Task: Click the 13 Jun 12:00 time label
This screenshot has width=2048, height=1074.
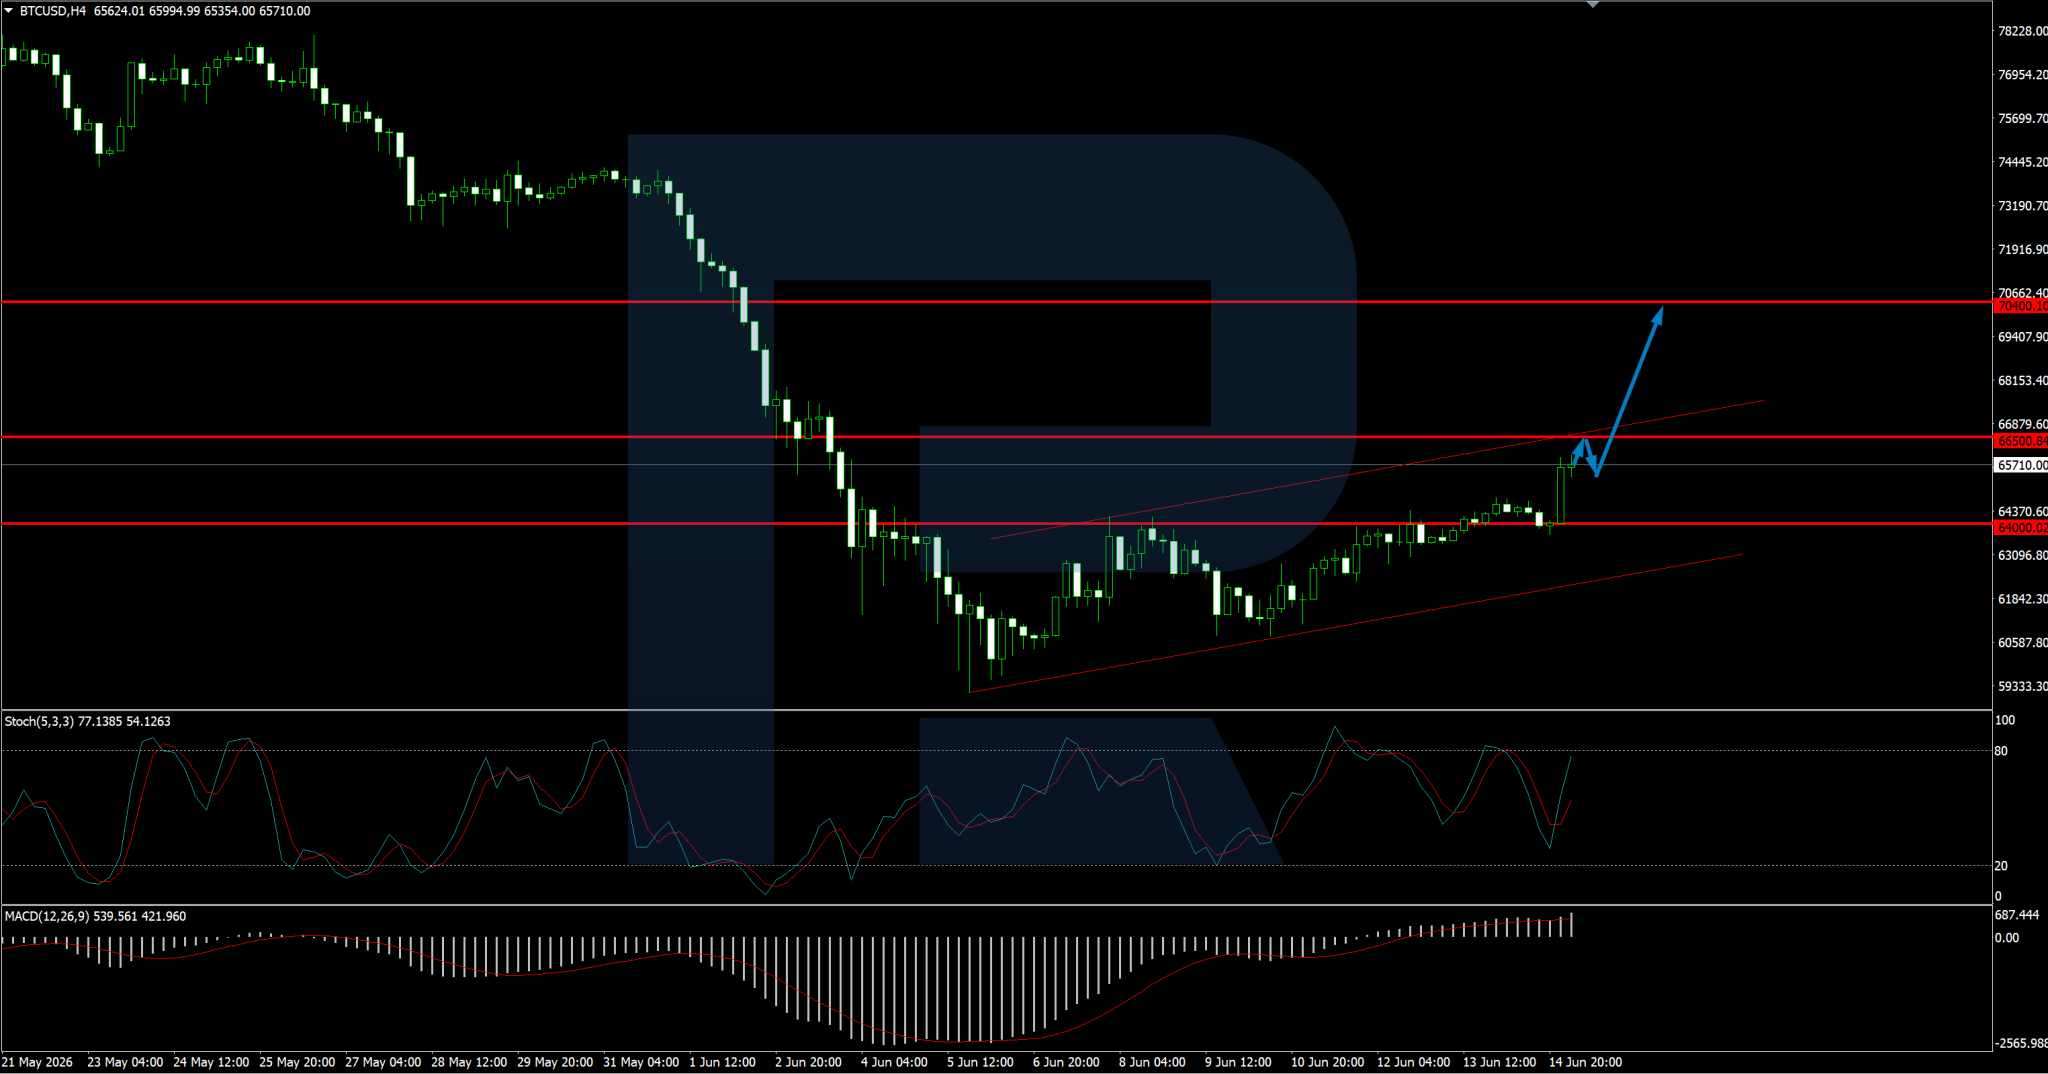Action: (x=1499, y=1062)
